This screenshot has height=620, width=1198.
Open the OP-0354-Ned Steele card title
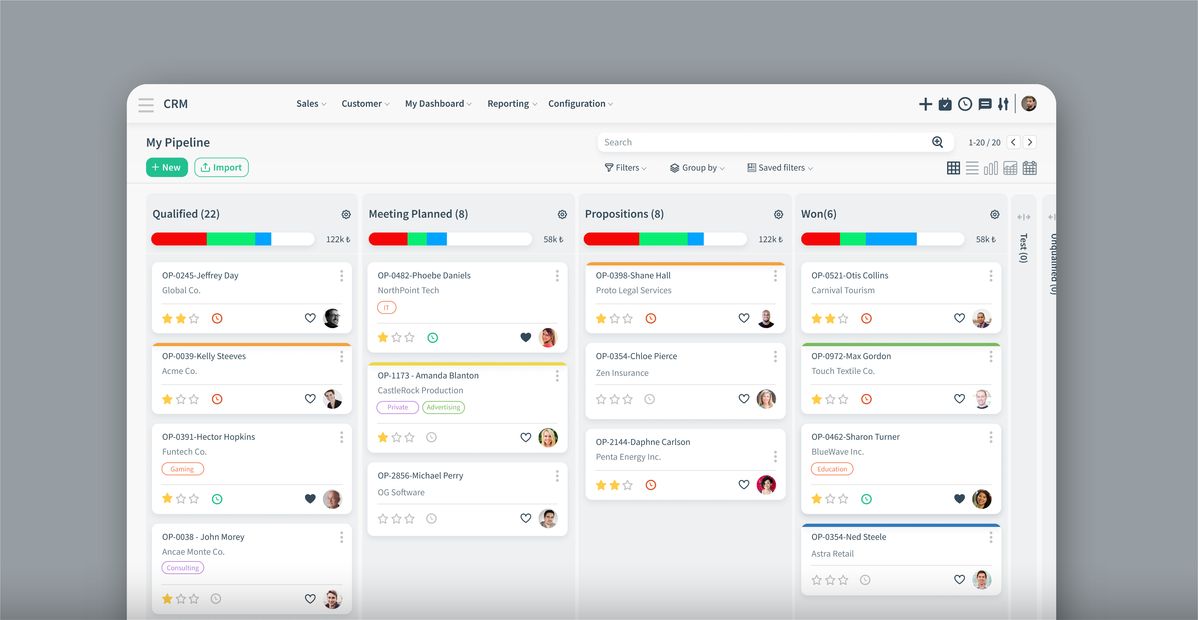[x=849, y=537]
